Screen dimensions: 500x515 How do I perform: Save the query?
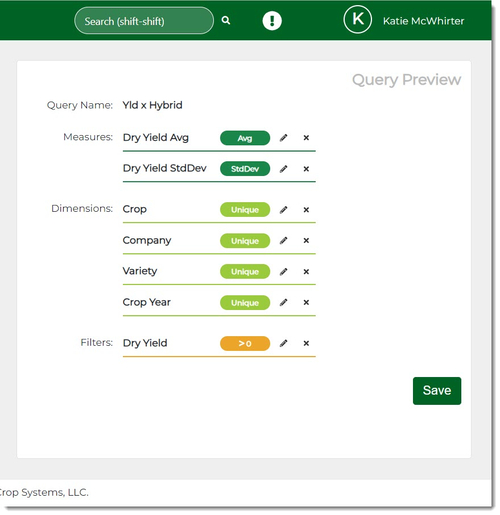pos(437,391)
